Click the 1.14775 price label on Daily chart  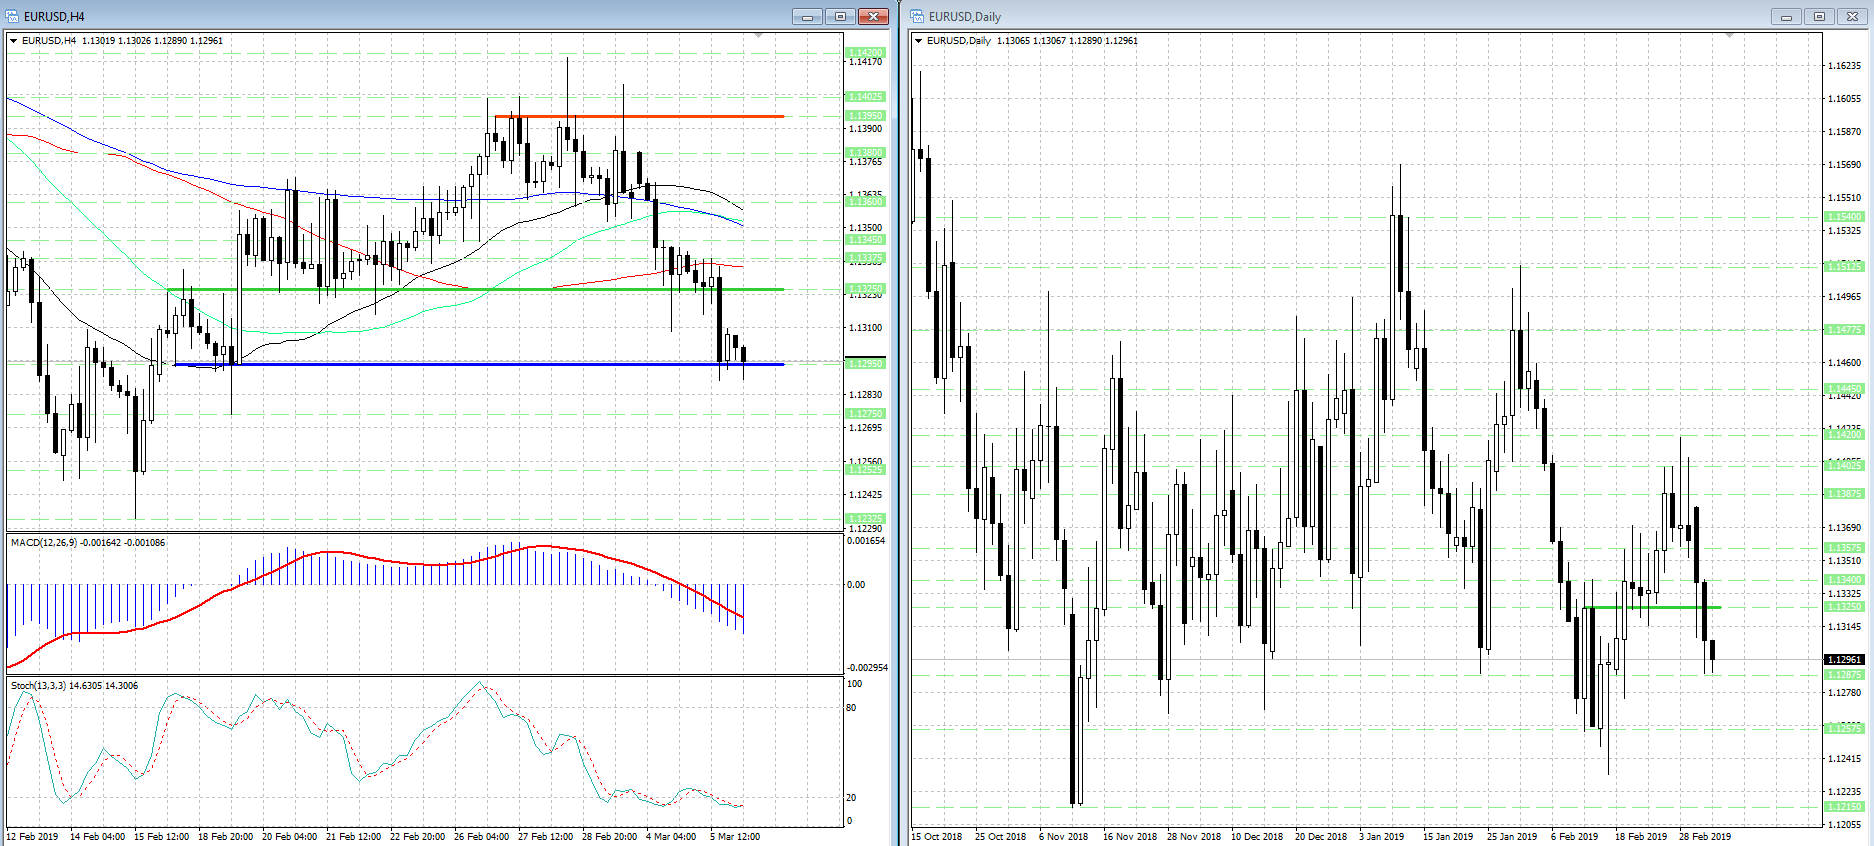pos(1845,330)
